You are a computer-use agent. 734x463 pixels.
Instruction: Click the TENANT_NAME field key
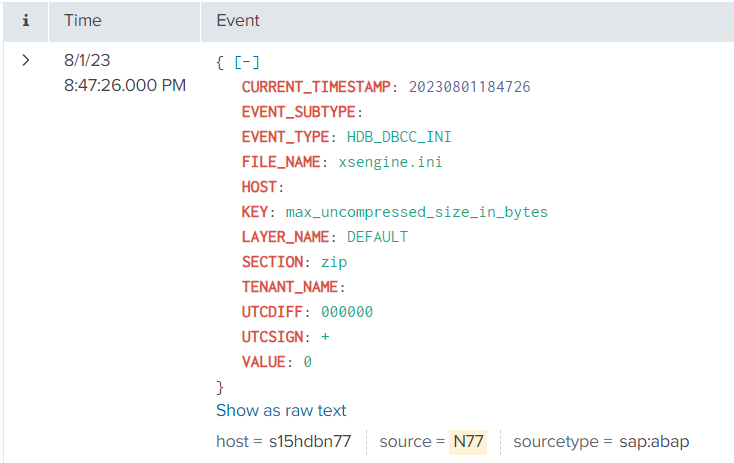pyautogui.click(x=290, y=287)
